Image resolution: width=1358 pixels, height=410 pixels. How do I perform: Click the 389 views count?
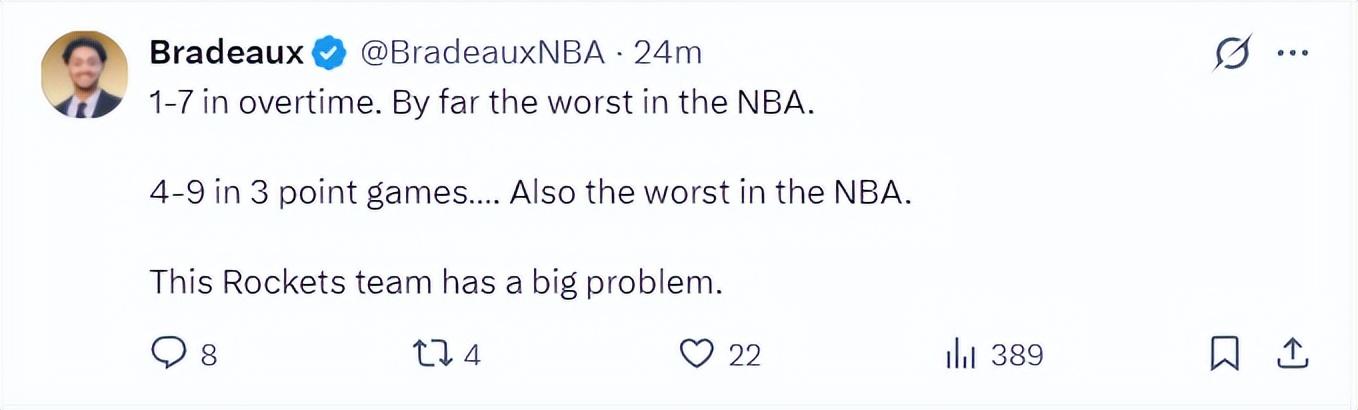point(1017,355)
